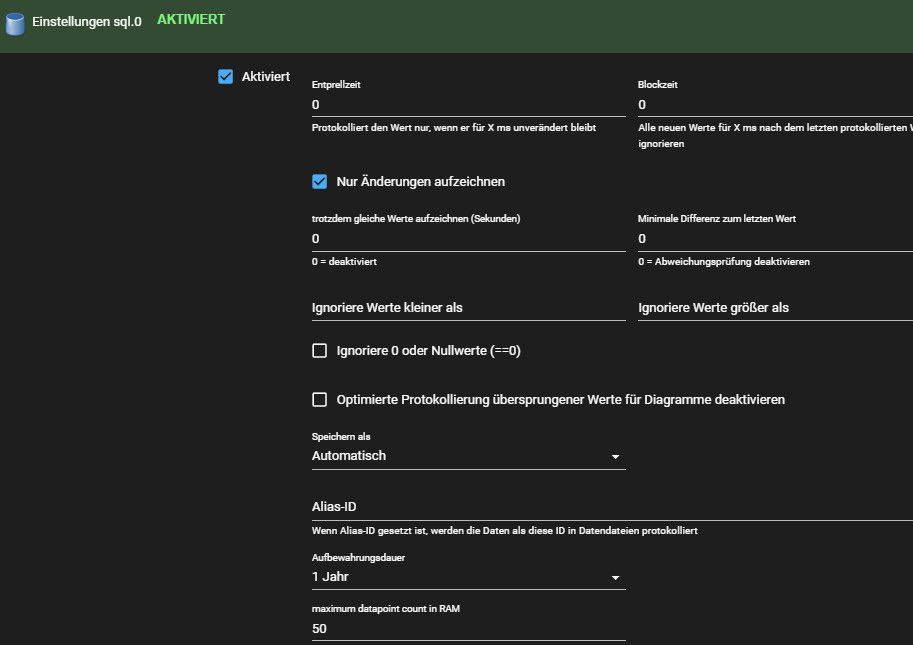This screenshot has width=913, height=645.
Task: Uncheck the Aktiviert checkbox
Action: 225,76
